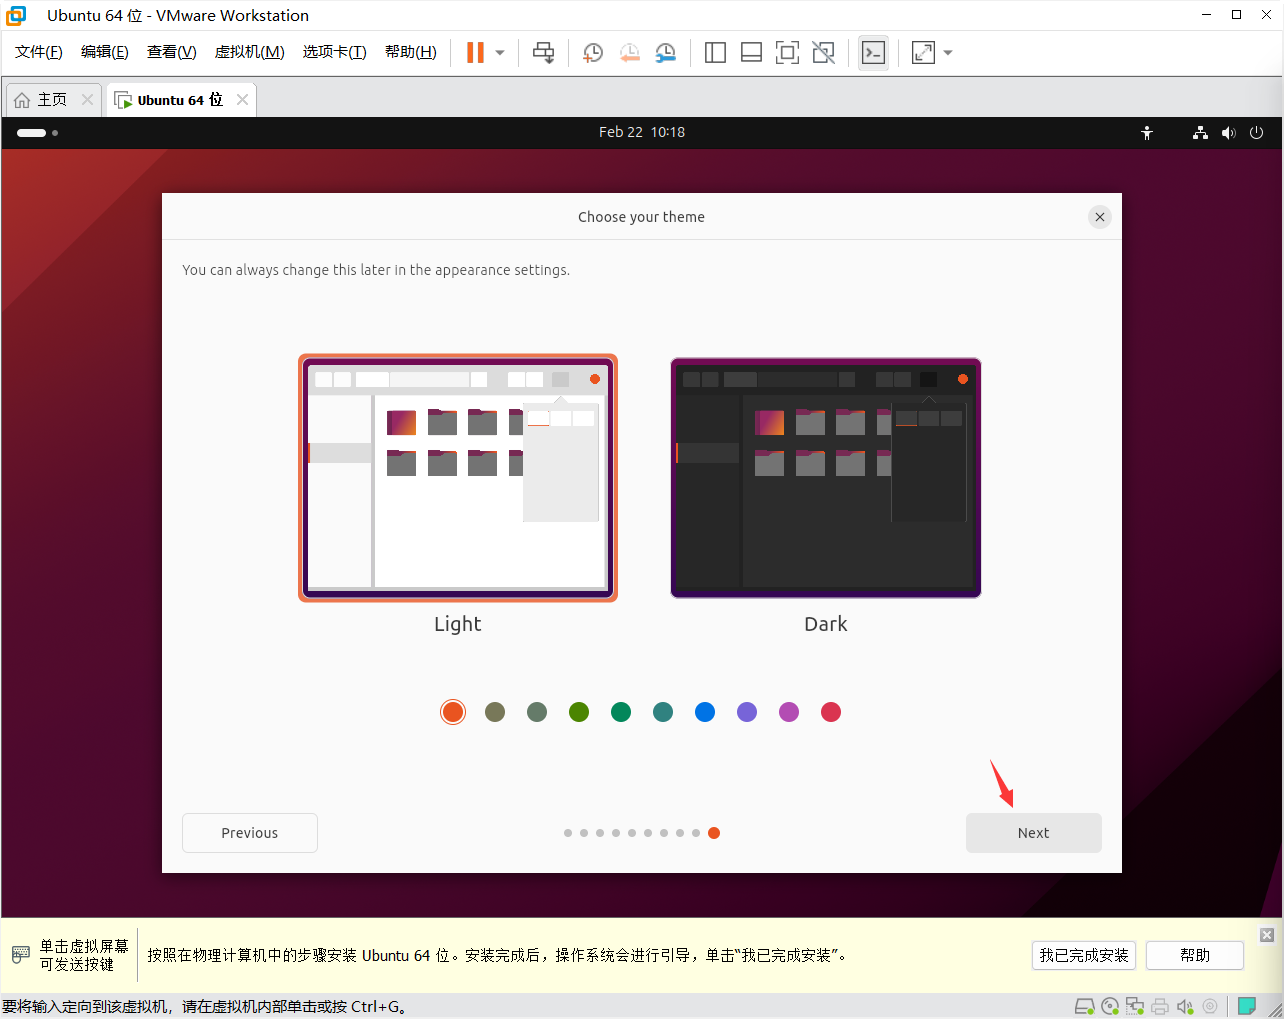Click the webcam status icon
The height and width of the screenshot is (1019, 1284).
[1210, 1006]
